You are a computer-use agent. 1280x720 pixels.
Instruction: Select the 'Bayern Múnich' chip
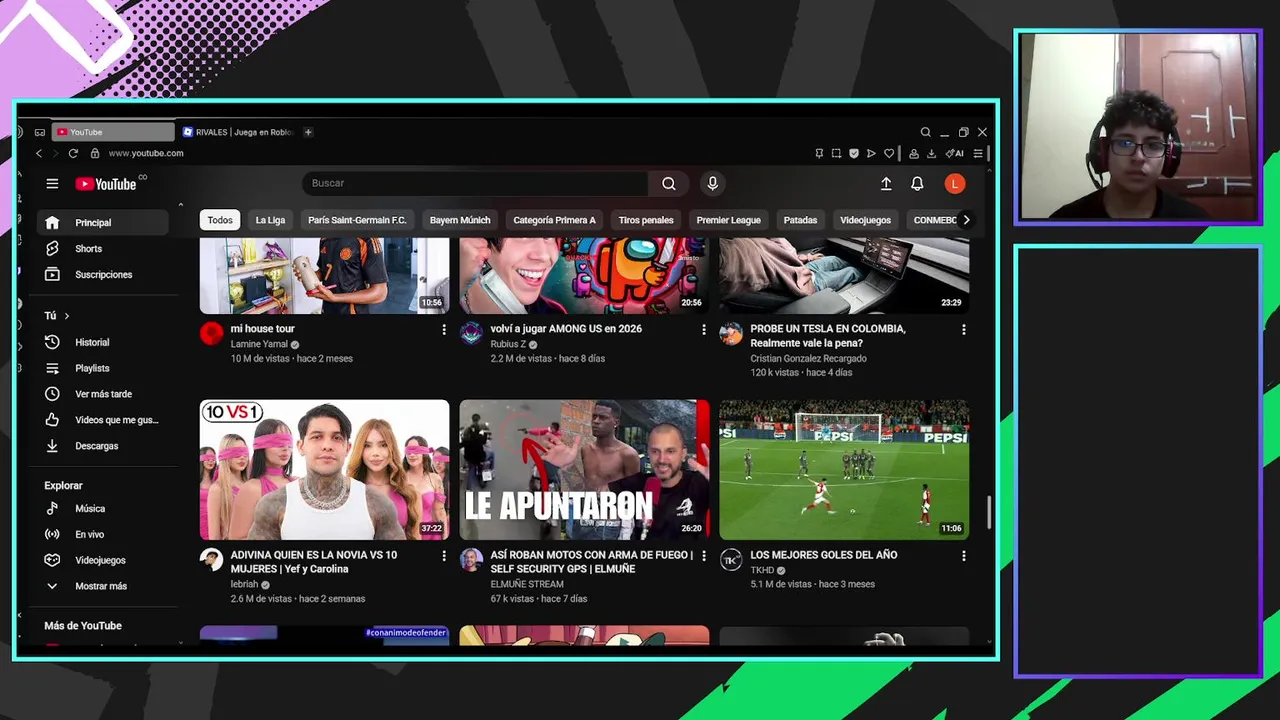click(x=460, y=220)
